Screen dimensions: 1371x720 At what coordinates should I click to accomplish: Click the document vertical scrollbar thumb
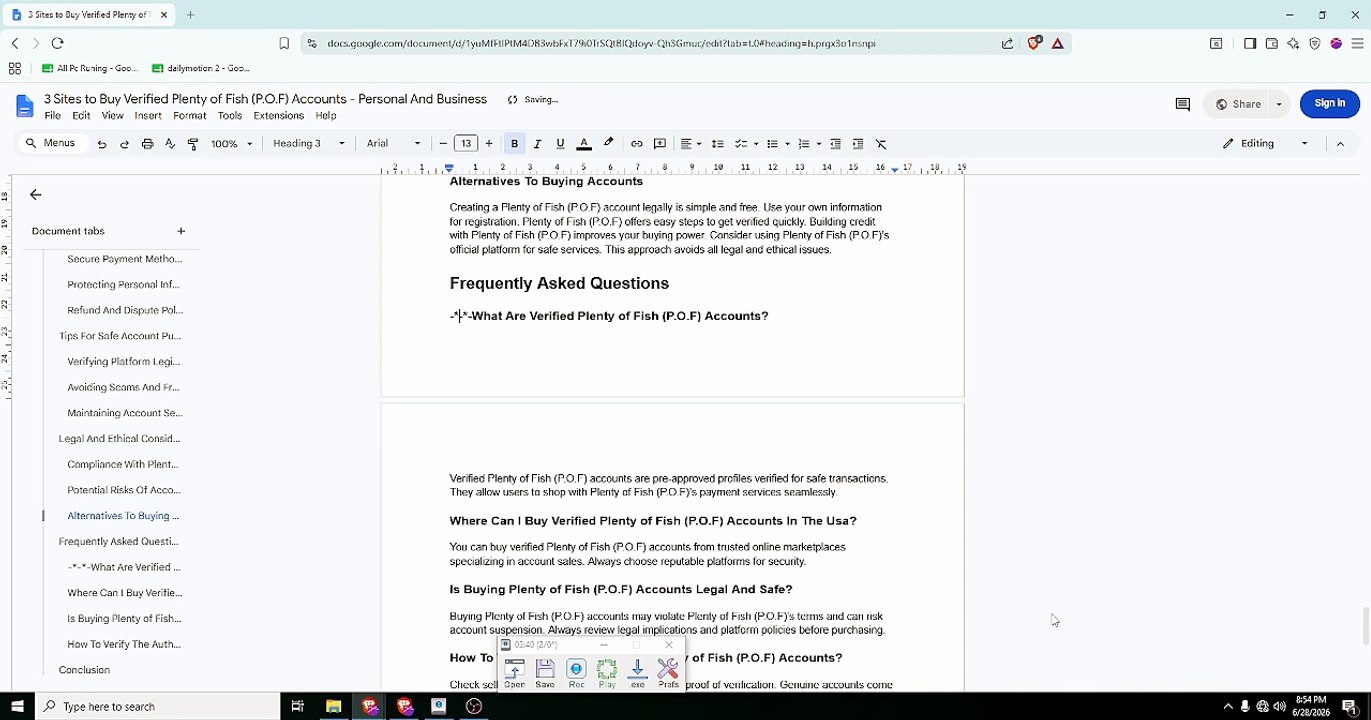[1365, 626]
